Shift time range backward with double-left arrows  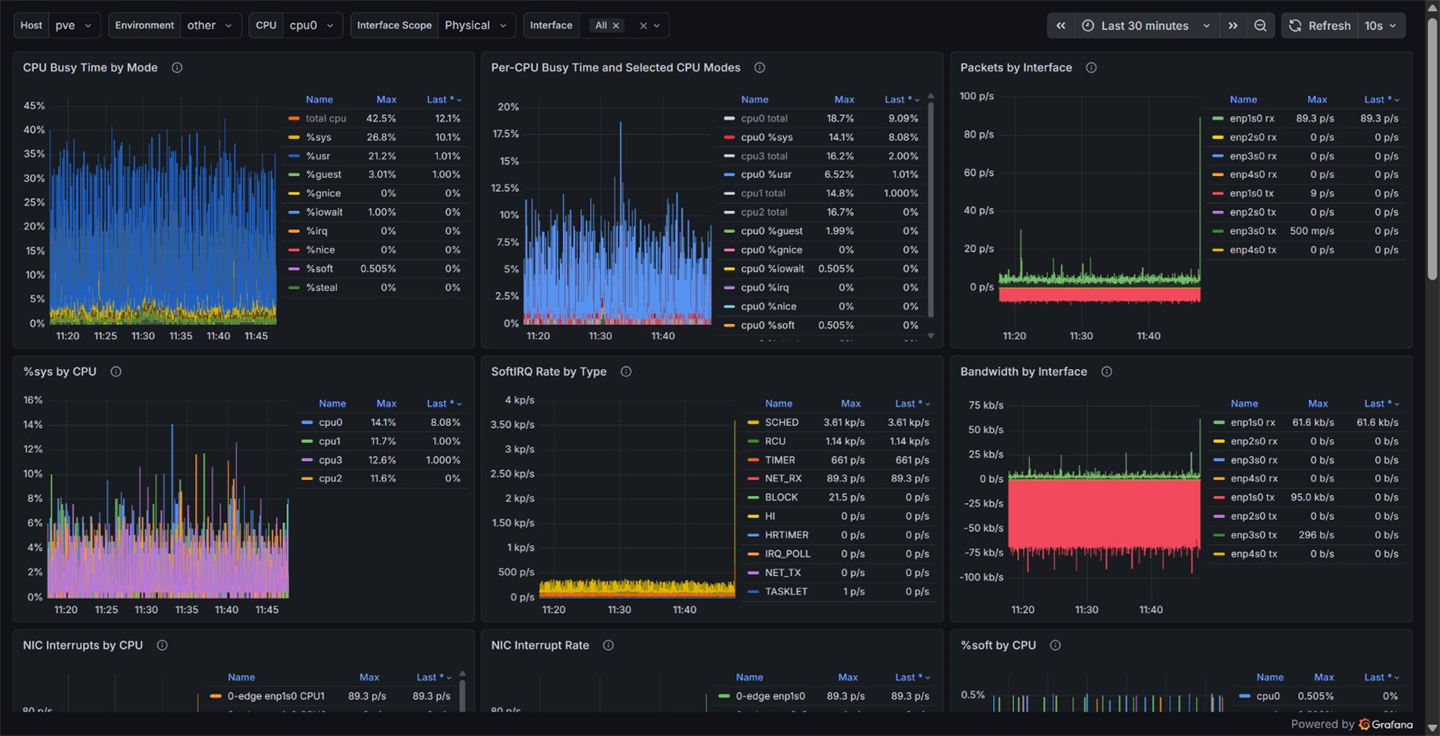coord(1061,26)
